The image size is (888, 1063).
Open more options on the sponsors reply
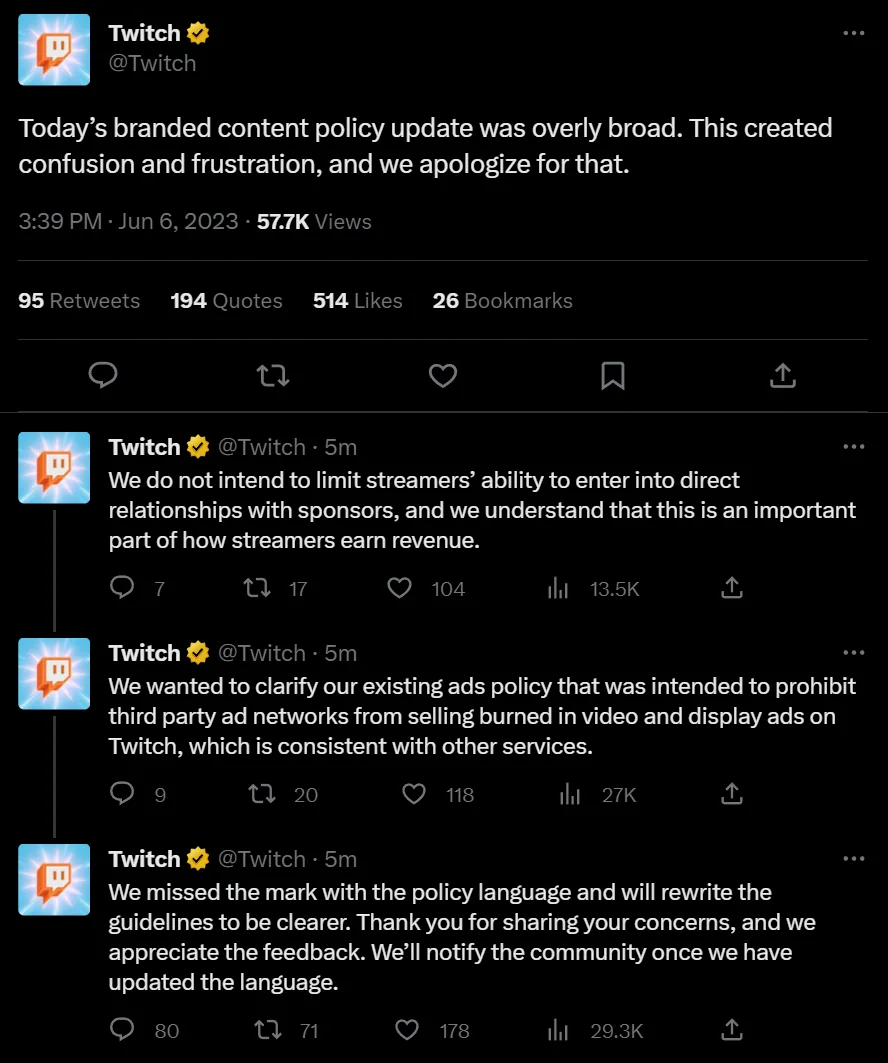click(x=853, y=446)
